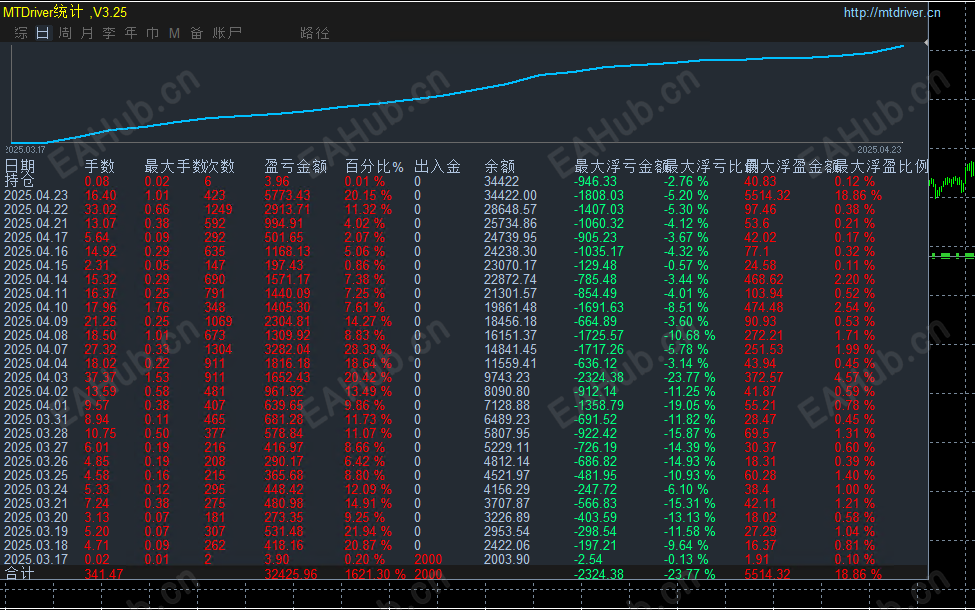Click floating profit 468.62
This screenshot has height=610, width=975.
click(x=764, y=279)
